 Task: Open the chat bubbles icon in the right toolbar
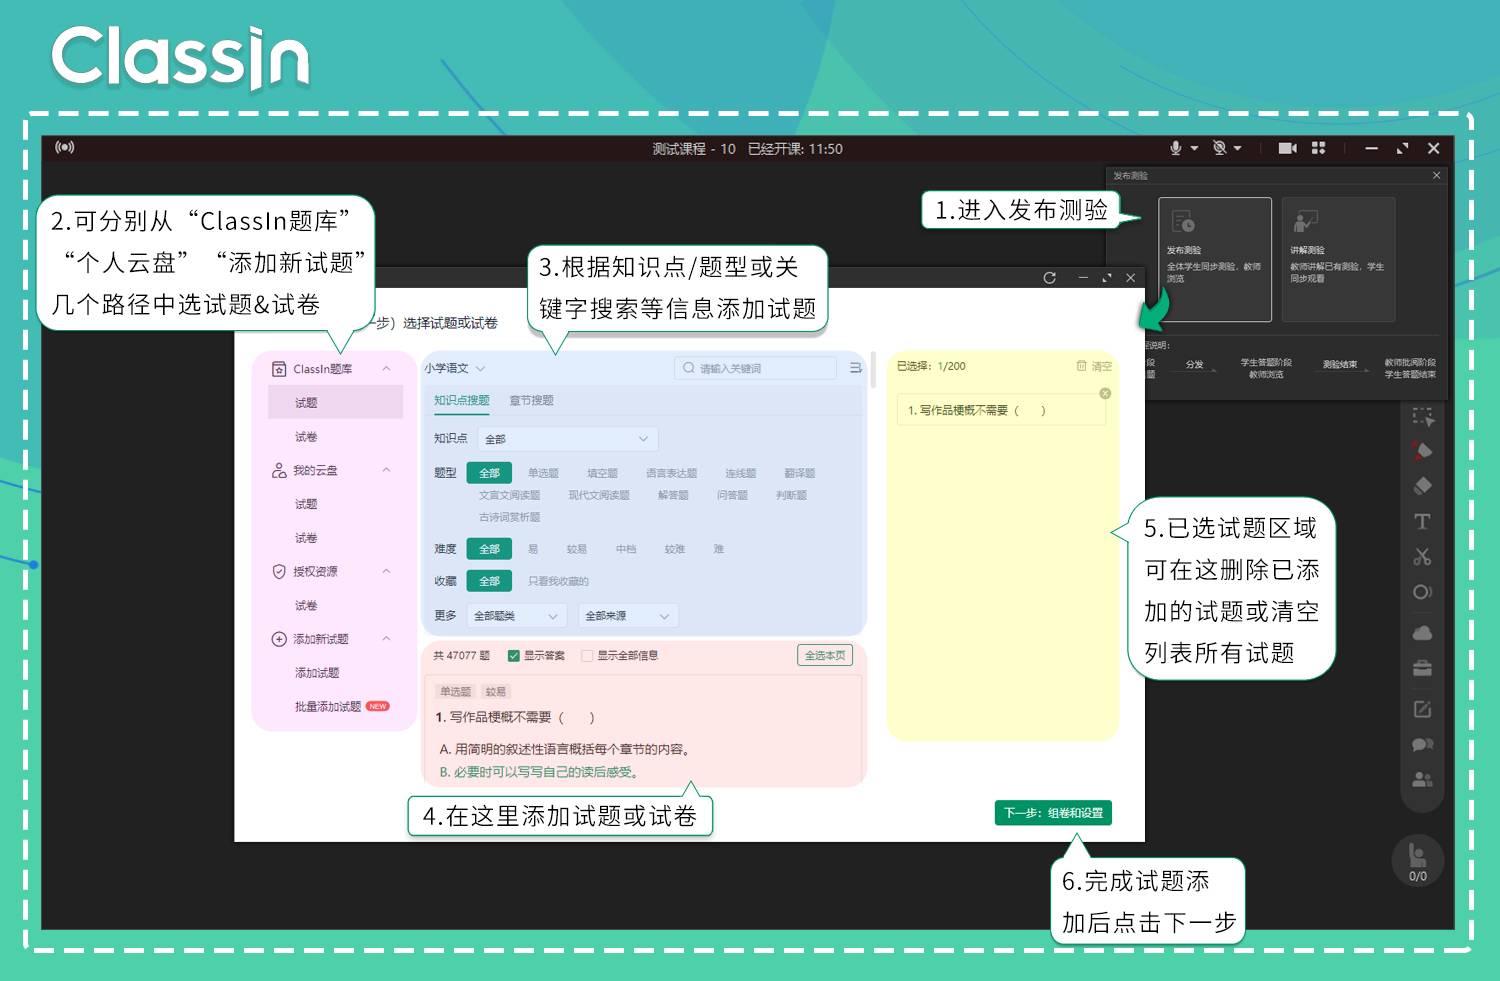click(1422, 744)
